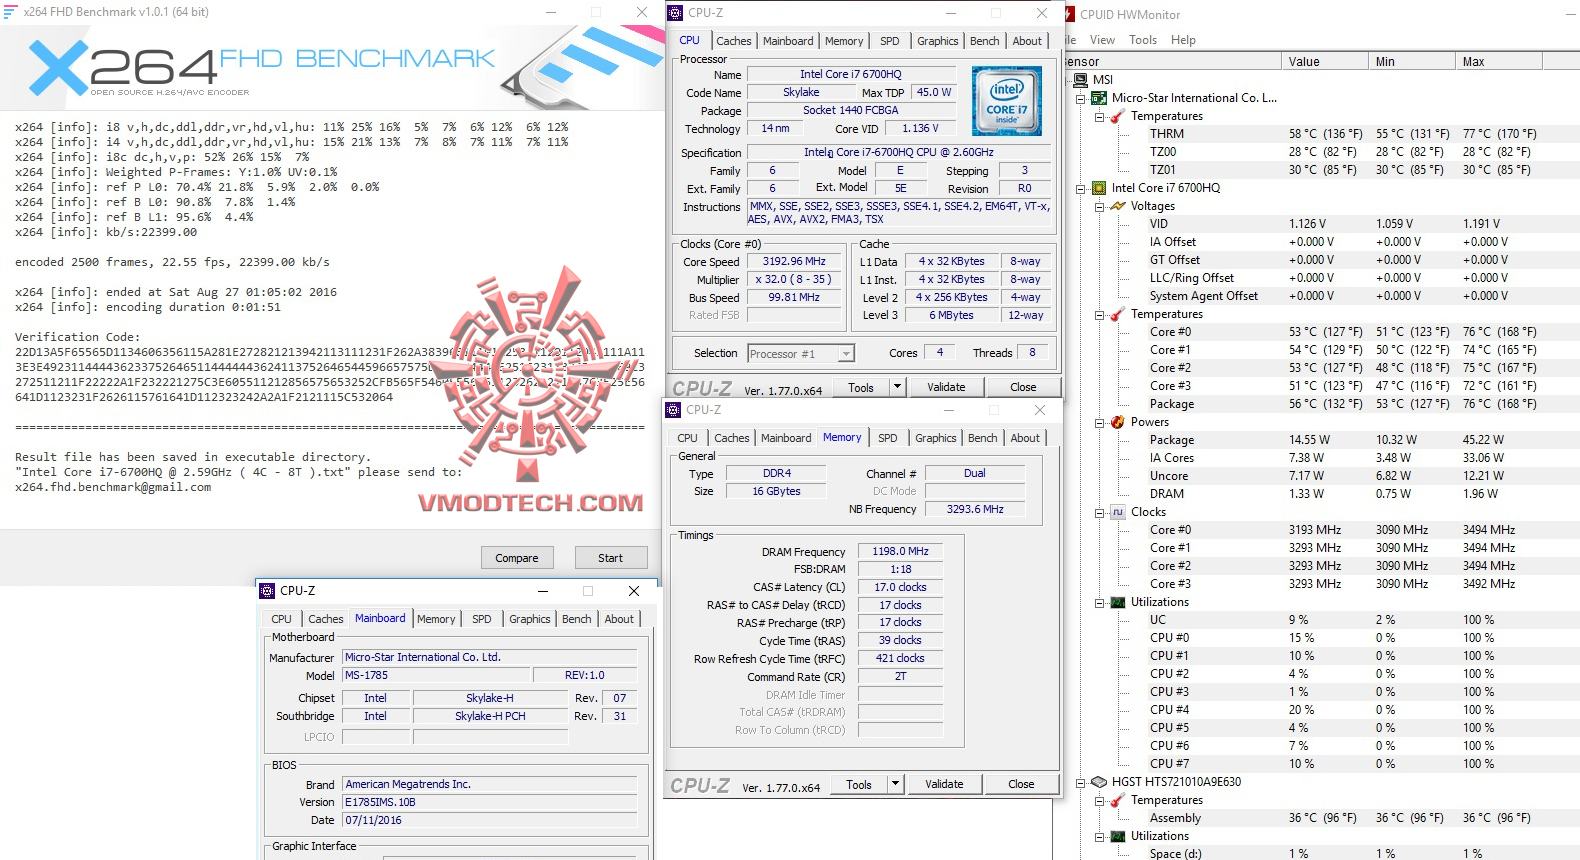Collapse the Powers node in HWMonitor
Screen dimensions: 1580x860
(x=1099, y=423)
